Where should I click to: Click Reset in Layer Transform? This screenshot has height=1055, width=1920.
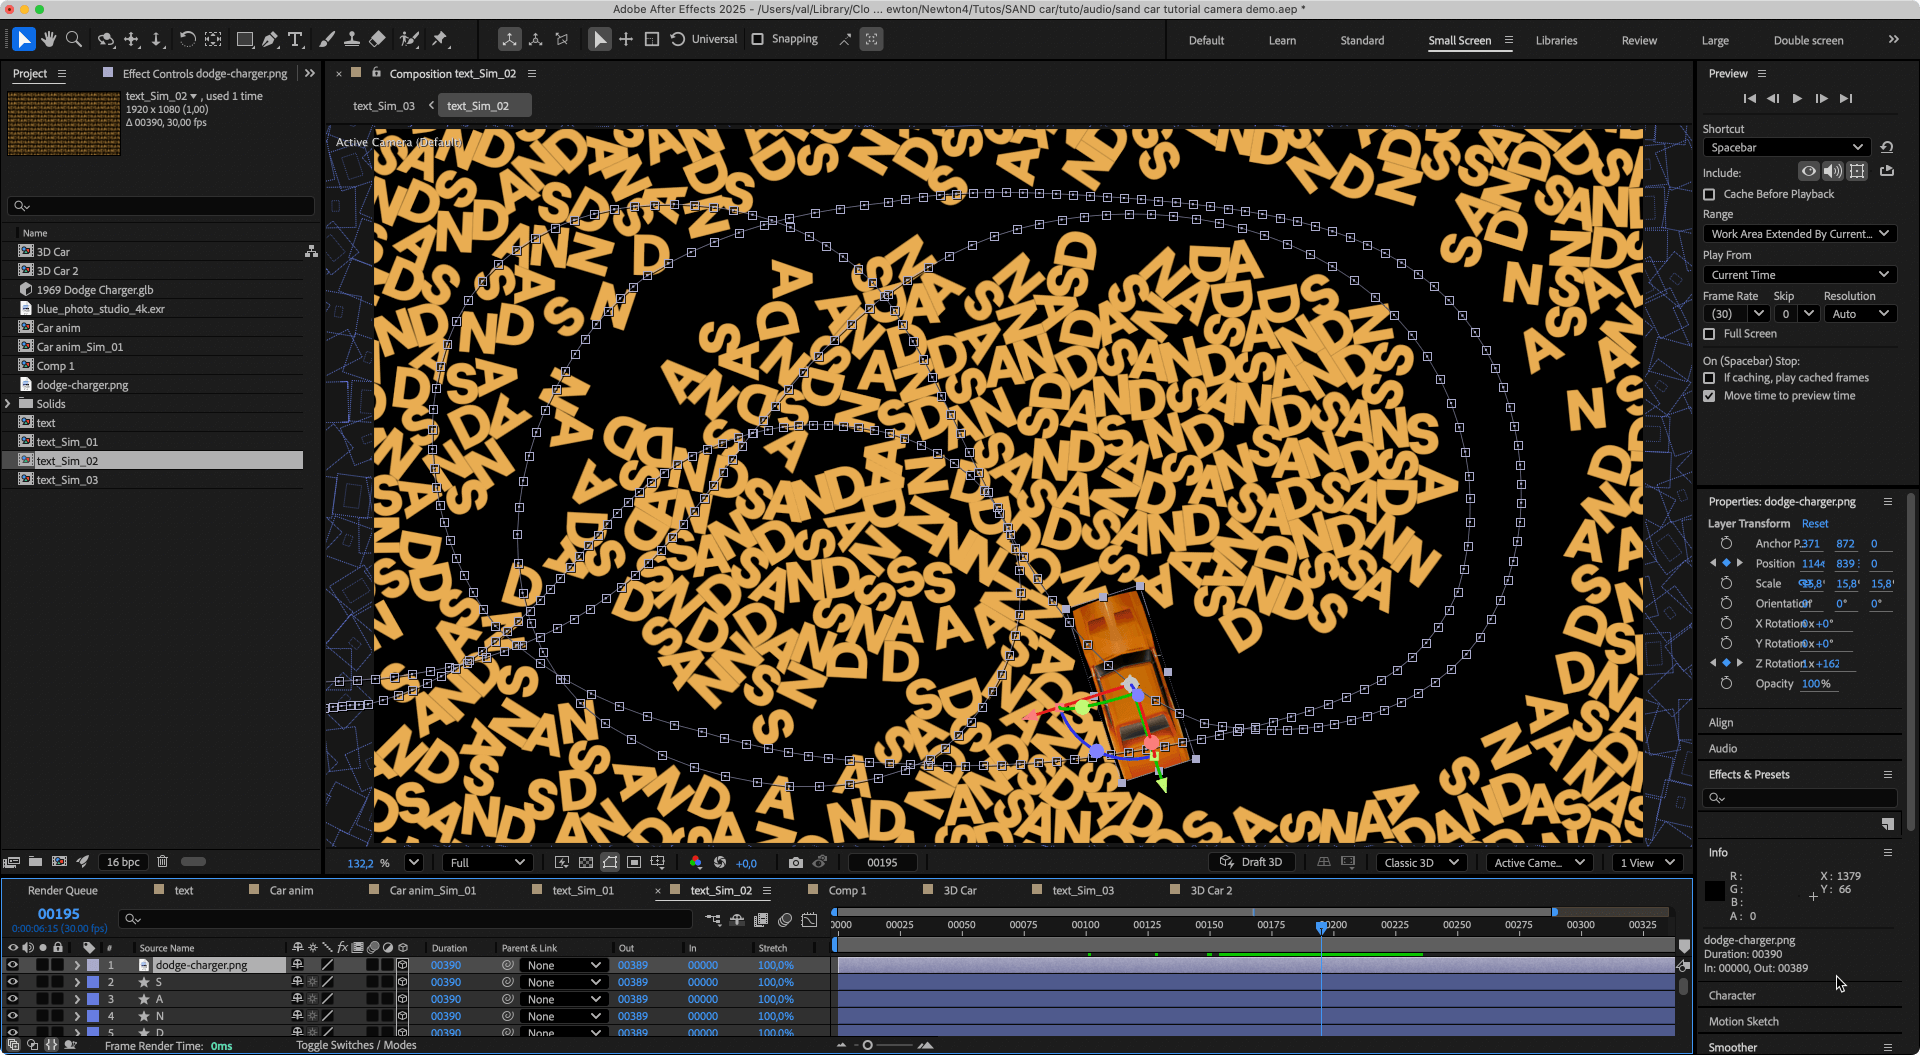(x=1814, y=523)
